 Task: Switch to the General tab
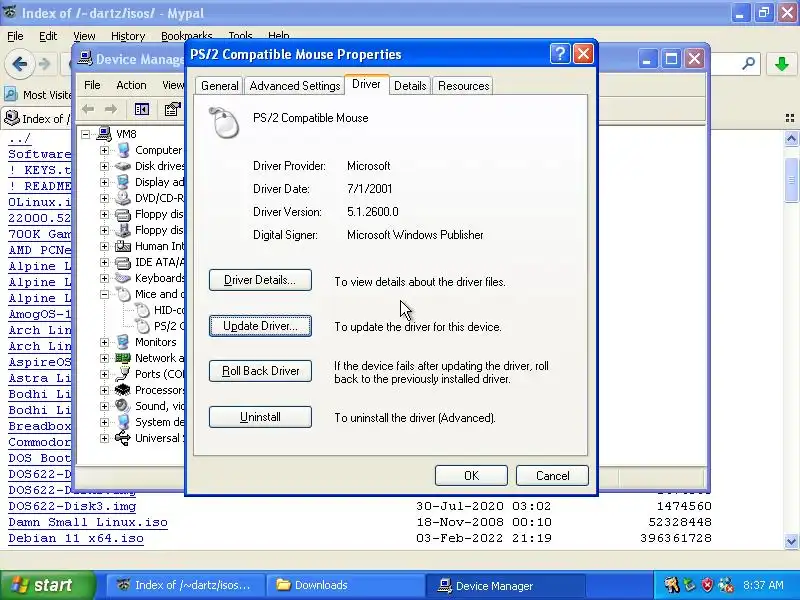click(219, 86)
